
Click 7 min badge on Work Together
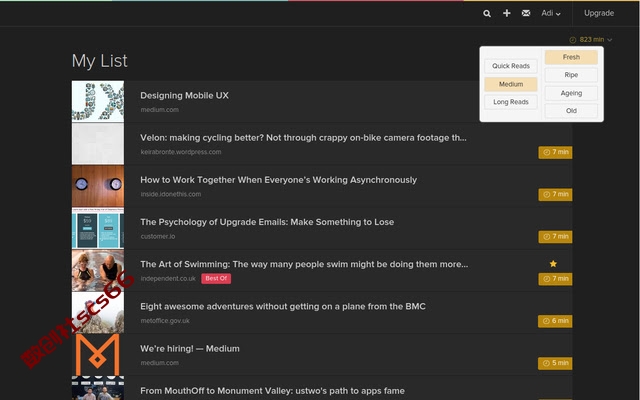555,194
